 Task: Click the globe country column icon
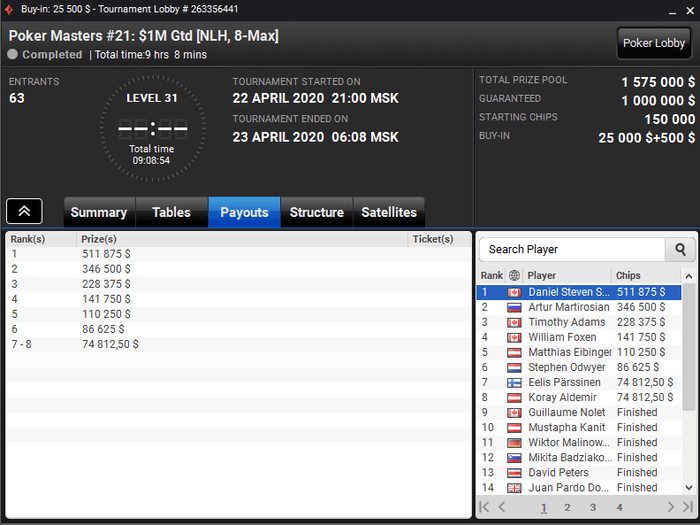click(x=514, y=275)
